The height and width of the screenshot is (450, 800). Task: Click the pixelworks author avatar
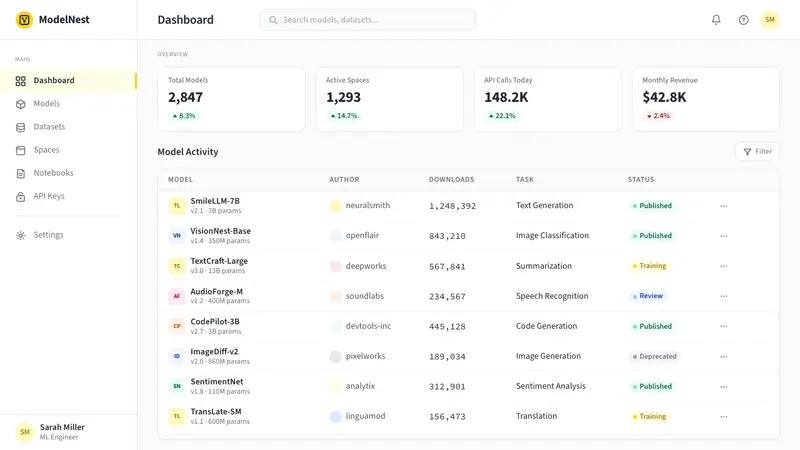pos(335,356)
